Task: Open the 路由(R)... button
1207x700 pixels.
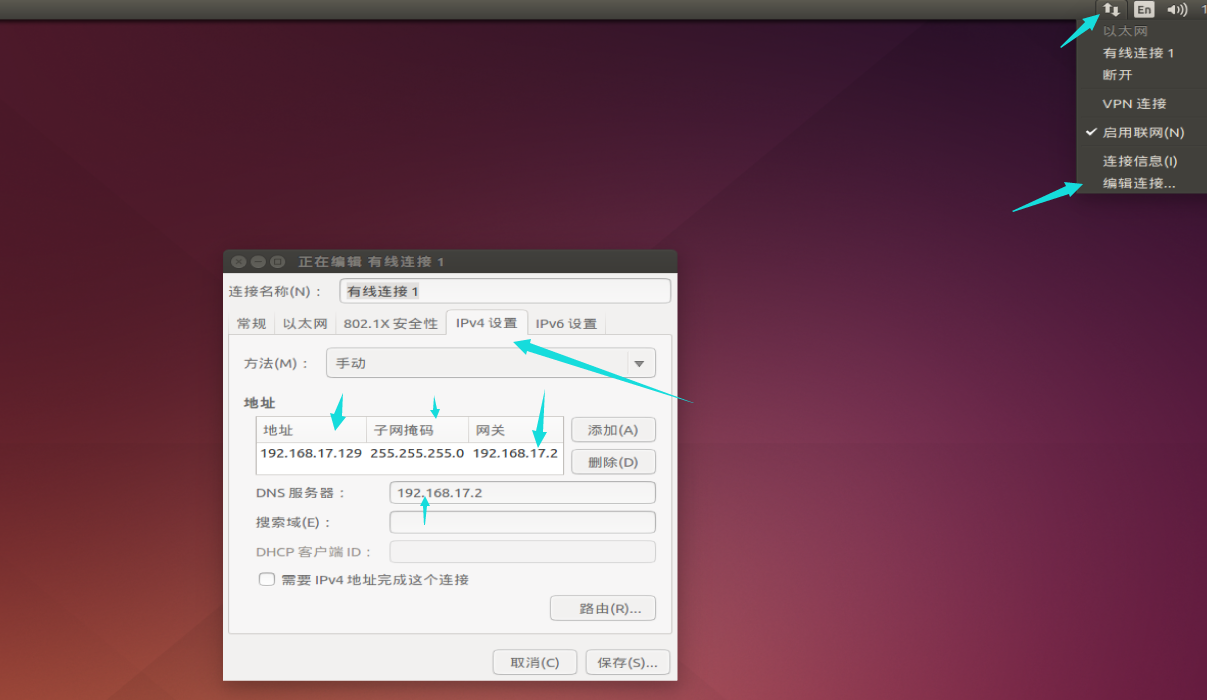Action: click(603, 608)
